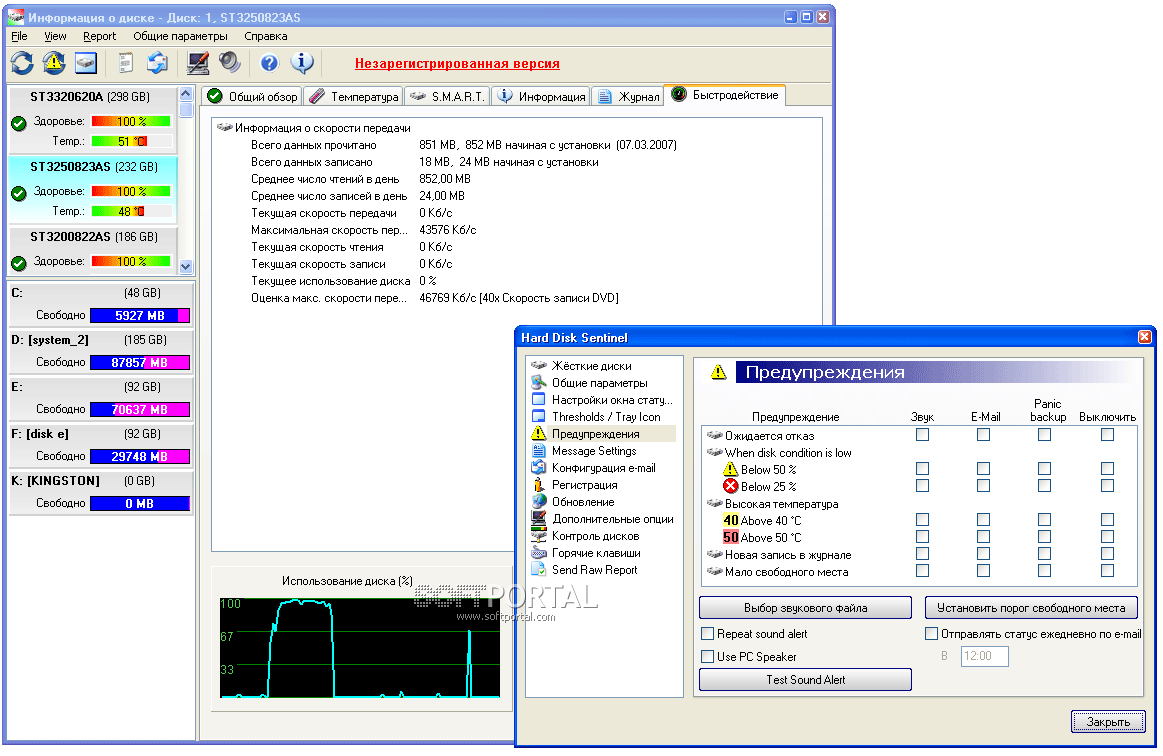Viewport: 1163px width, 756px height.
Task: Click the blue refresh arrows toolbar icon
Action: click(22, 63)
